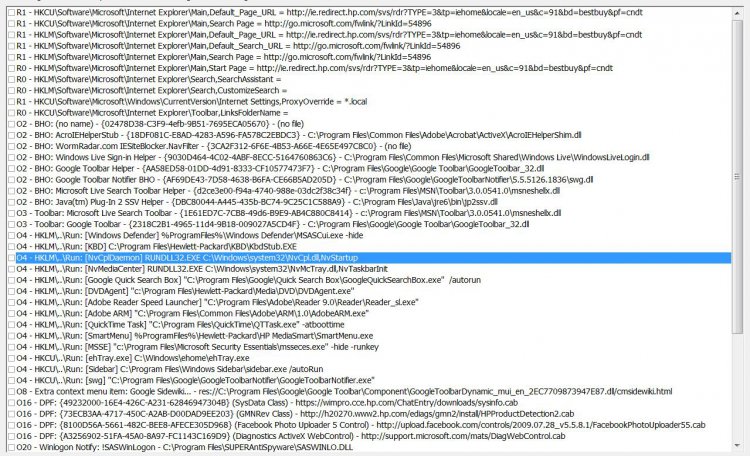Check the O2 BHO AcroIEHelperStub entry
This screenshot has height=456, width=750.
click(x=11, y=135)
